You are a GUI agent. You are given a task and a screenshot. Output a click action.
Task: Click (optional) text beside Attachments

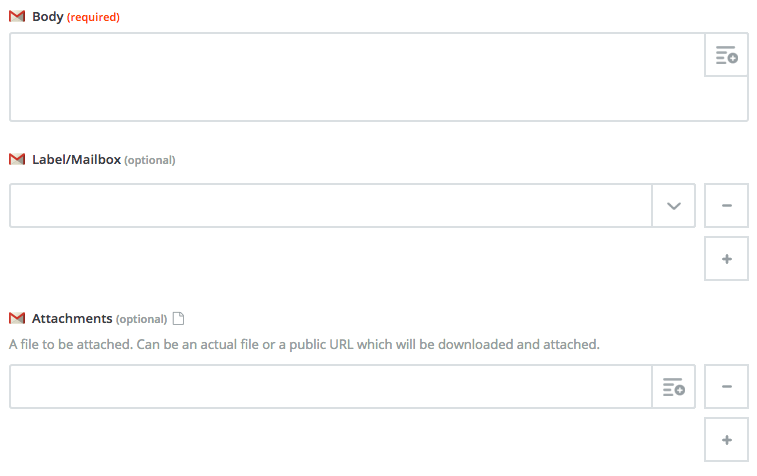pos(141,319)
